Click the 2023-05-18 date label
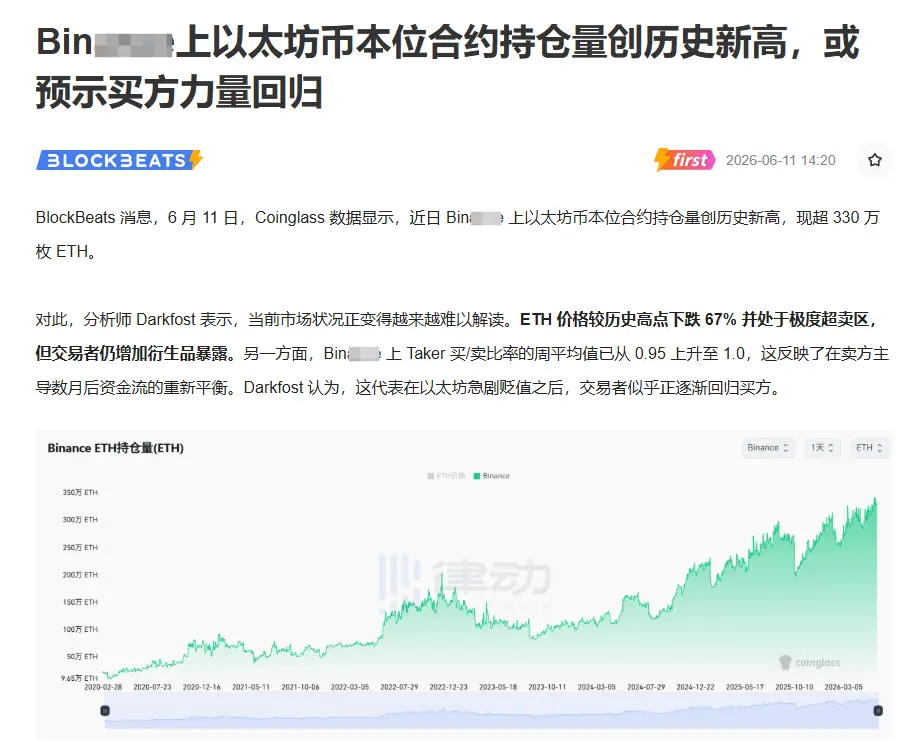The image size is (906, 743). [x=498, y=687]
